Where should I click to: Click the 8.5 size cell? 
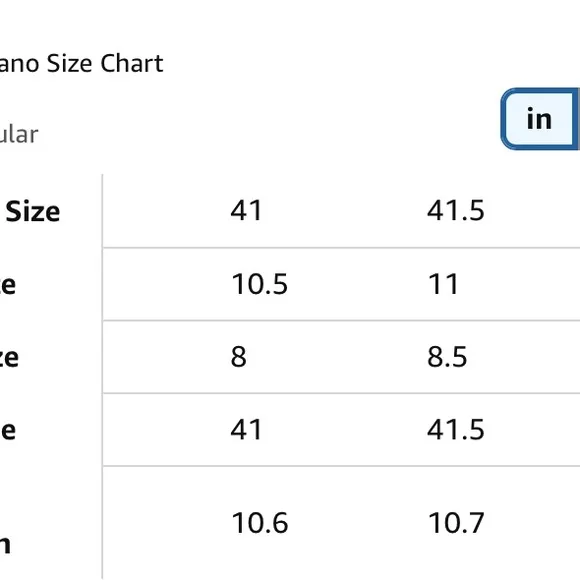(x=447, y=357)
